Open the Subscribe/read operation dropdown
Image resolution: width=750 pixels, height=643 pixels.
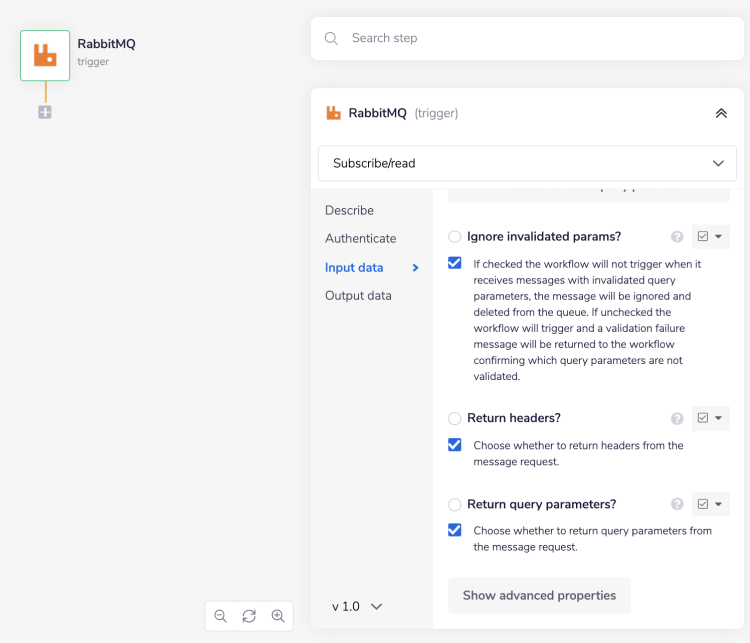coord(527,163)
